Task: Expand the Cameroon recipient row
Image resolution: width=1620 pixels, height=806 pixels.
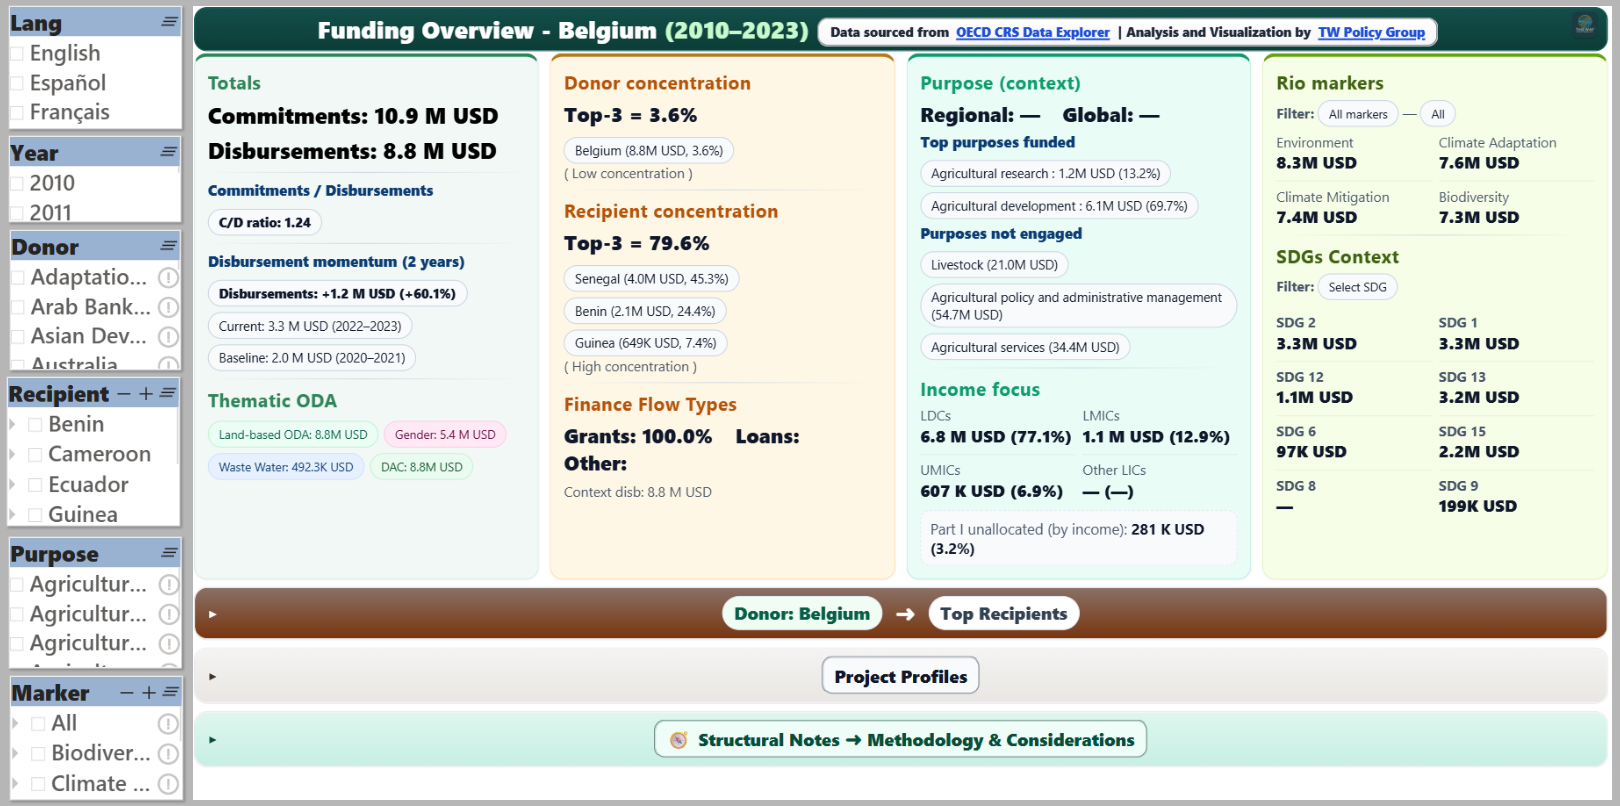Action: click(x=13, y=454)
